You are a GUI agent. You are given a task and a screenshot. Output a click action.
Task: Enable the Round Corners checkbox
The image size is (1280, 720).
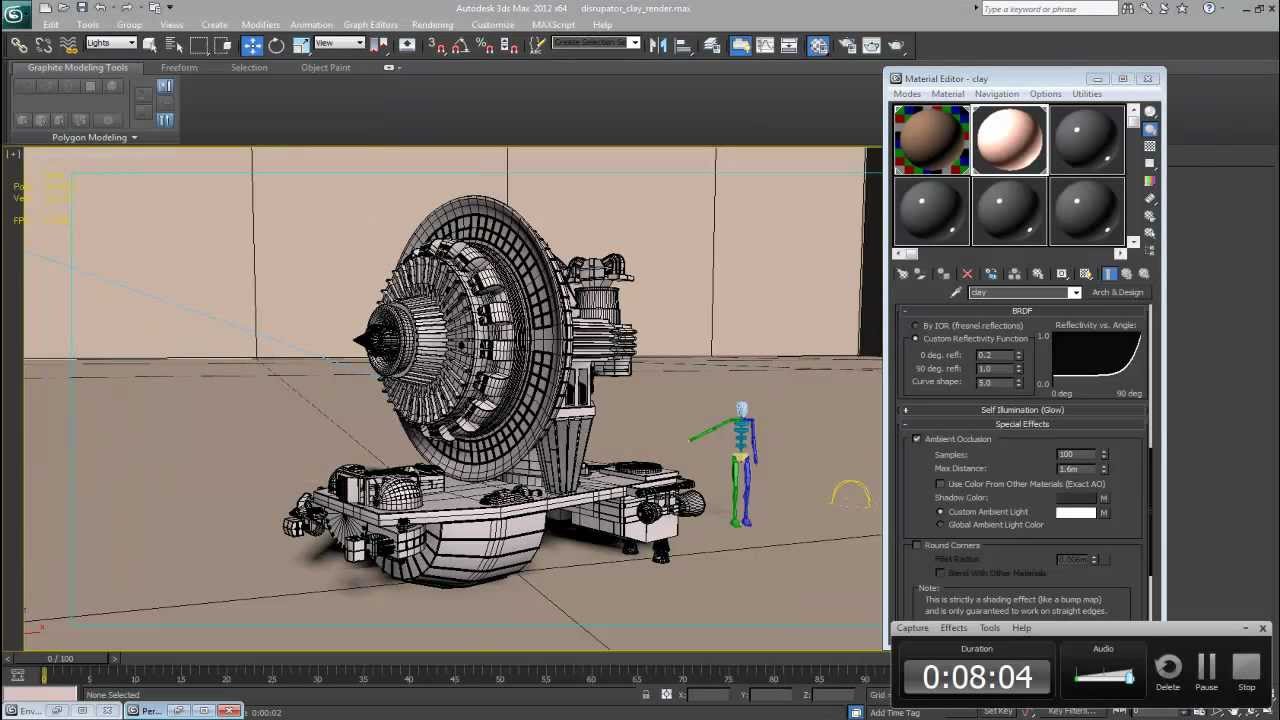coord(917,545)
